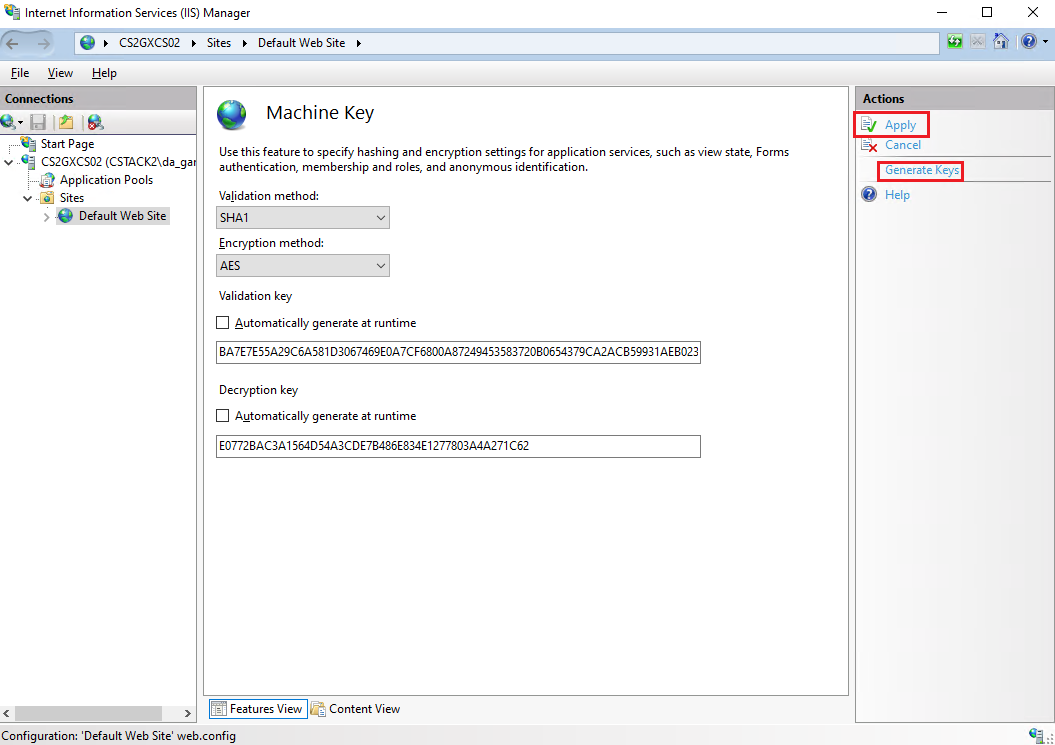1055x745 pixels.
Task: Click Connections horizontal scrollbar right arrow
Action: point(188,713)
